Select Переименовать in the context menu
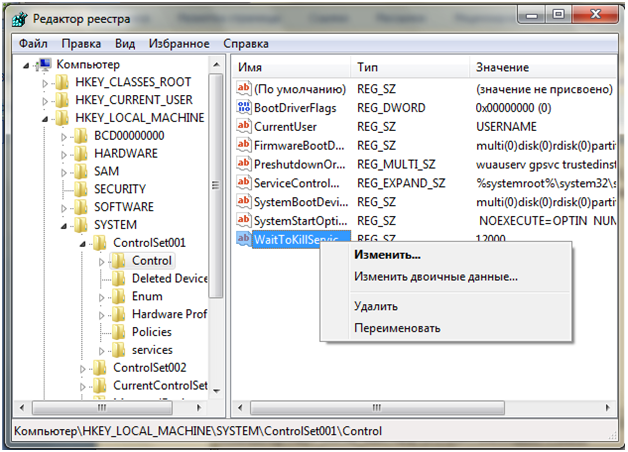Screen dimensions: 628x452 pyautogui.click(x=396, y=328)
